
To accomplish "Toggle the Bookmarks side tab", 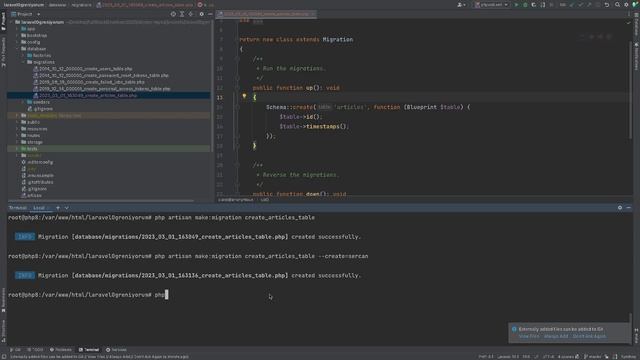I will pos(3,300).
